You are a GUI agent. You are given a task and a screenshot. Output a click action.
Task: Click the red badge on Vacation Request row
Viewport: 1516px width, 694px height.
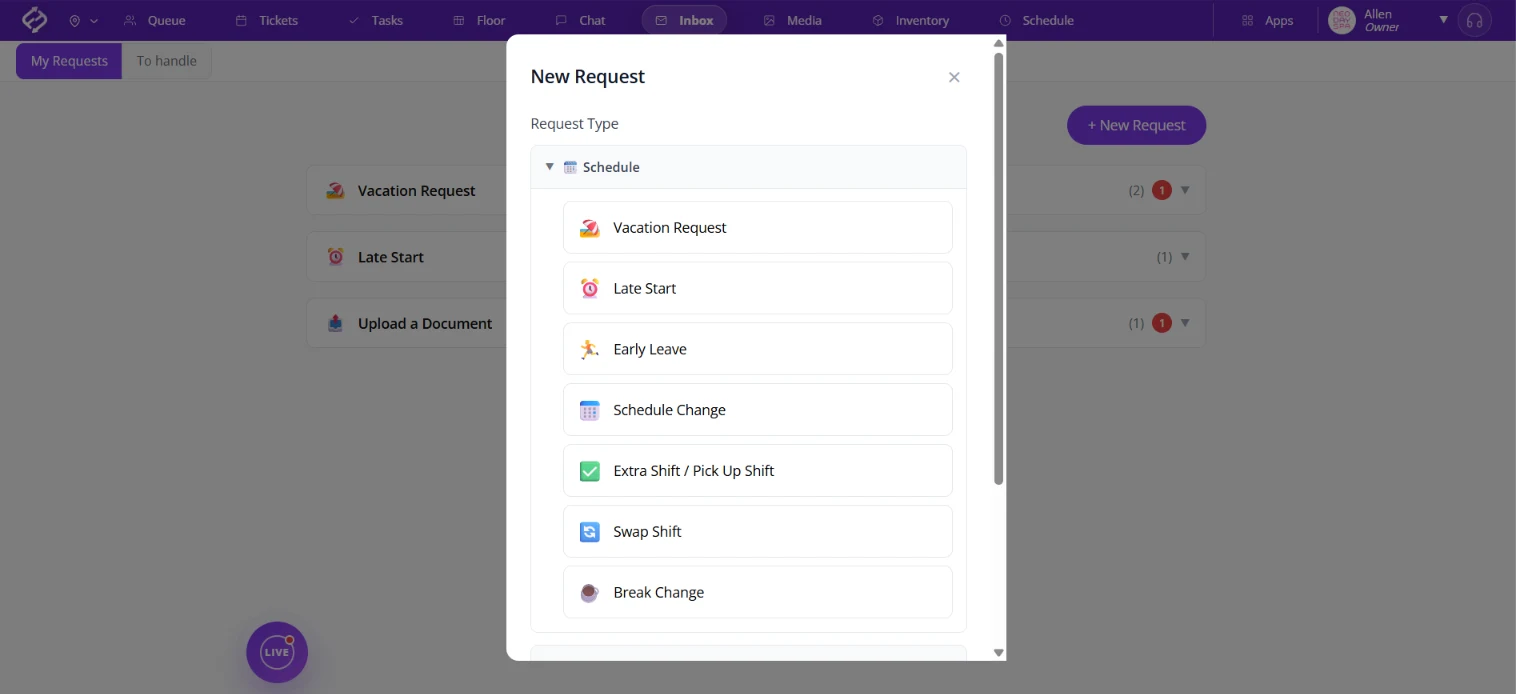click(x=1161, y=190)
